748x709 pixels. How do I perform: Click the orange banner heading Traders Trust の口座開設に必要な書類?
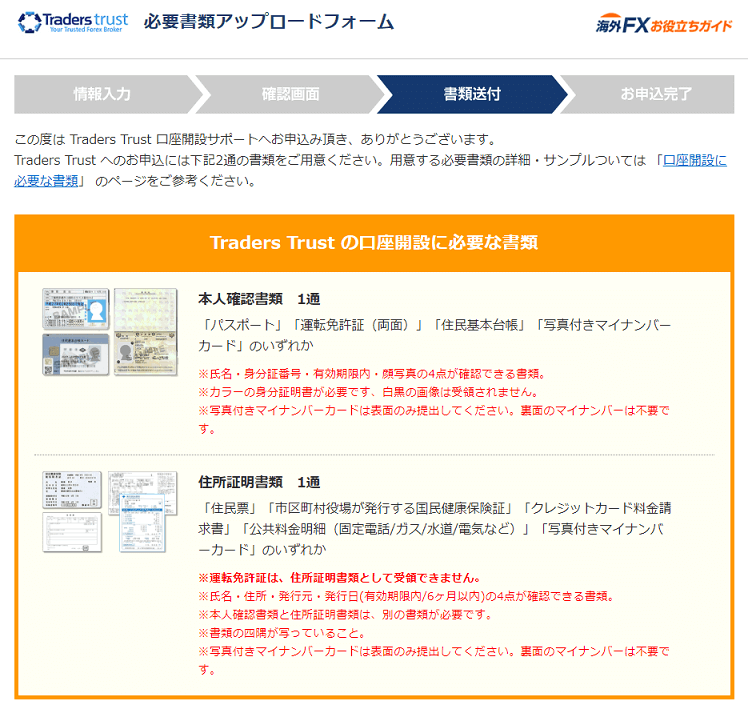tap(374, 243)
